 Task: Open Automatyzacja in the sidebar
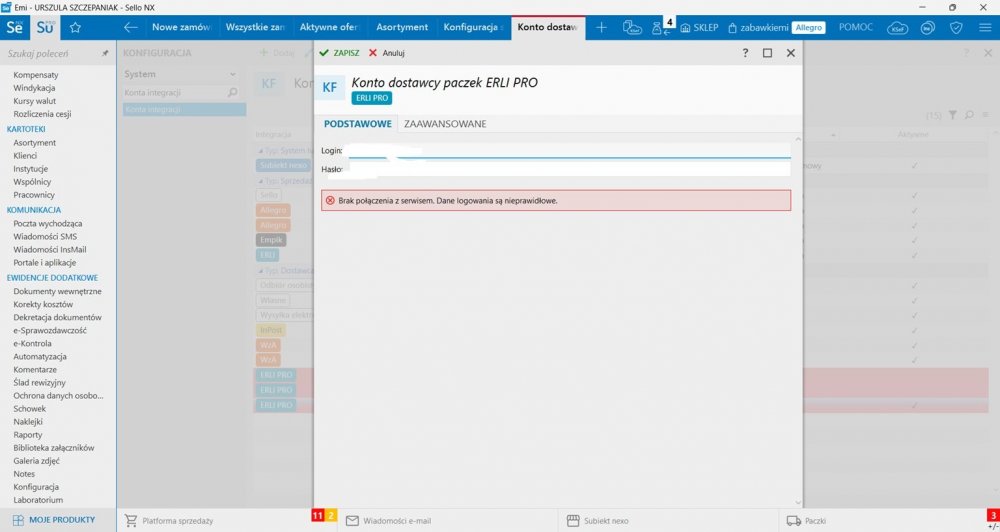click(40, 357)
